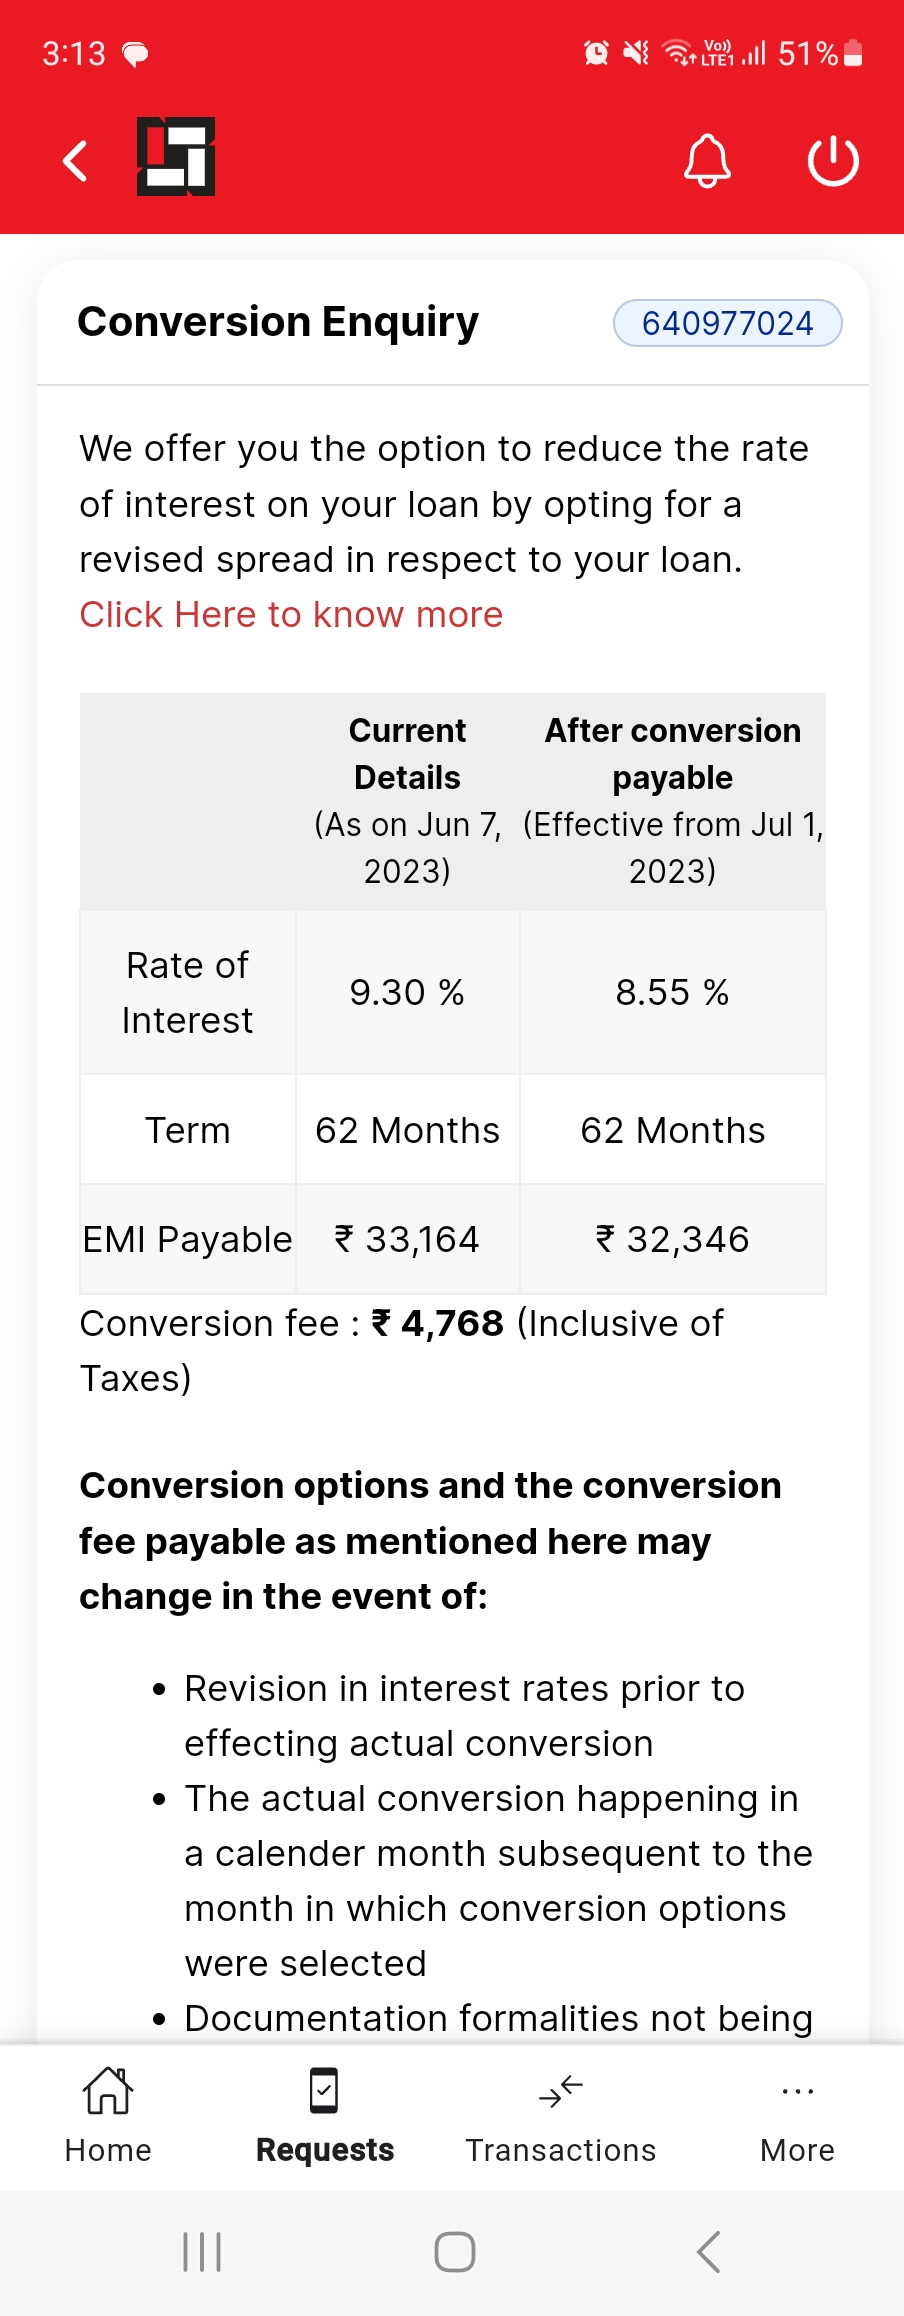Image resolution: width=904 pixels, height=2316 pixels.
Task: Tap the after-conversion rate 8.55 % cell
Action: pos(672,992)
